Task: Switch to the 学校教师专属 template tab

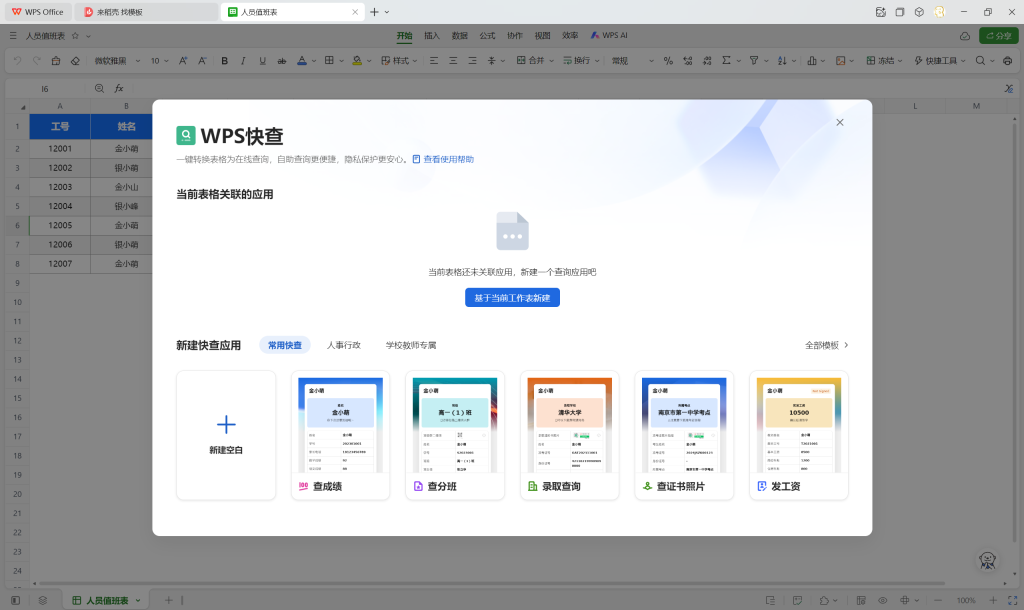Action: tap(411, 345)
